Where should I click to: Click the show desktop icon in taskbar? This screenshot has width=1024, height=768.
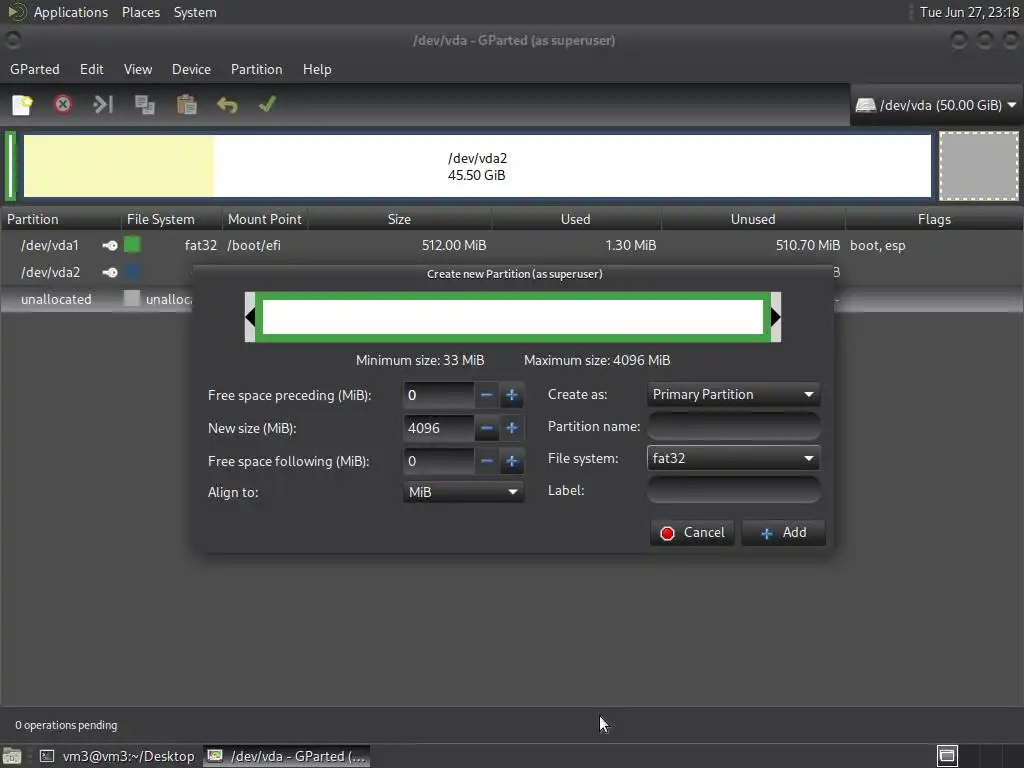coord(12,756)
